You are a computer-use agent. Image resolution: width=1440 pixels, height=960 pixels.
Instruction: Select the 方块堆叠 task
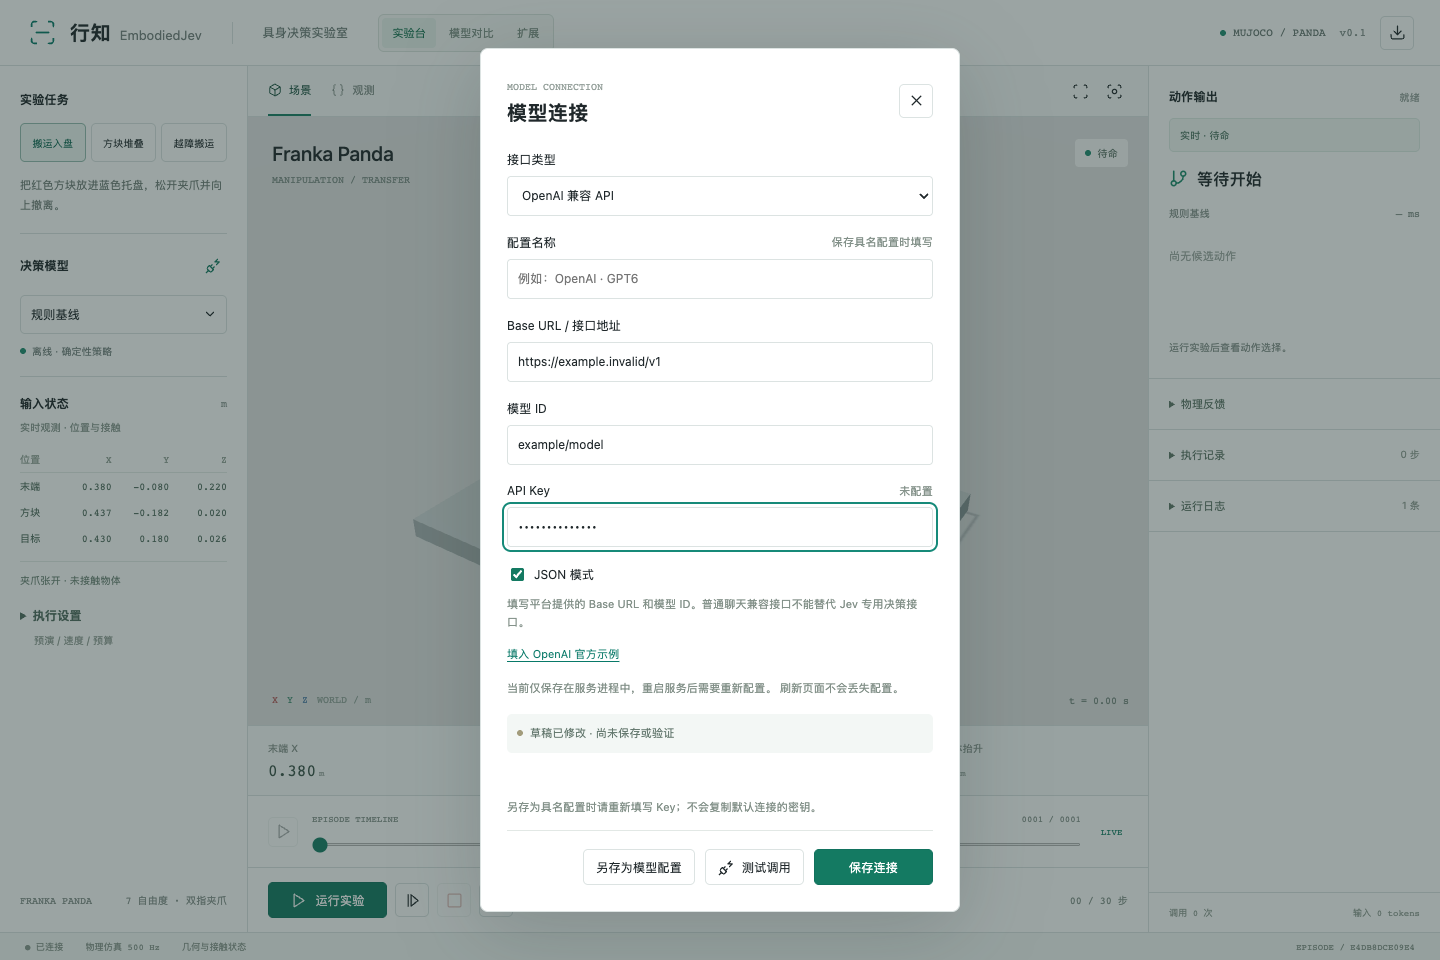pos(123,143)
